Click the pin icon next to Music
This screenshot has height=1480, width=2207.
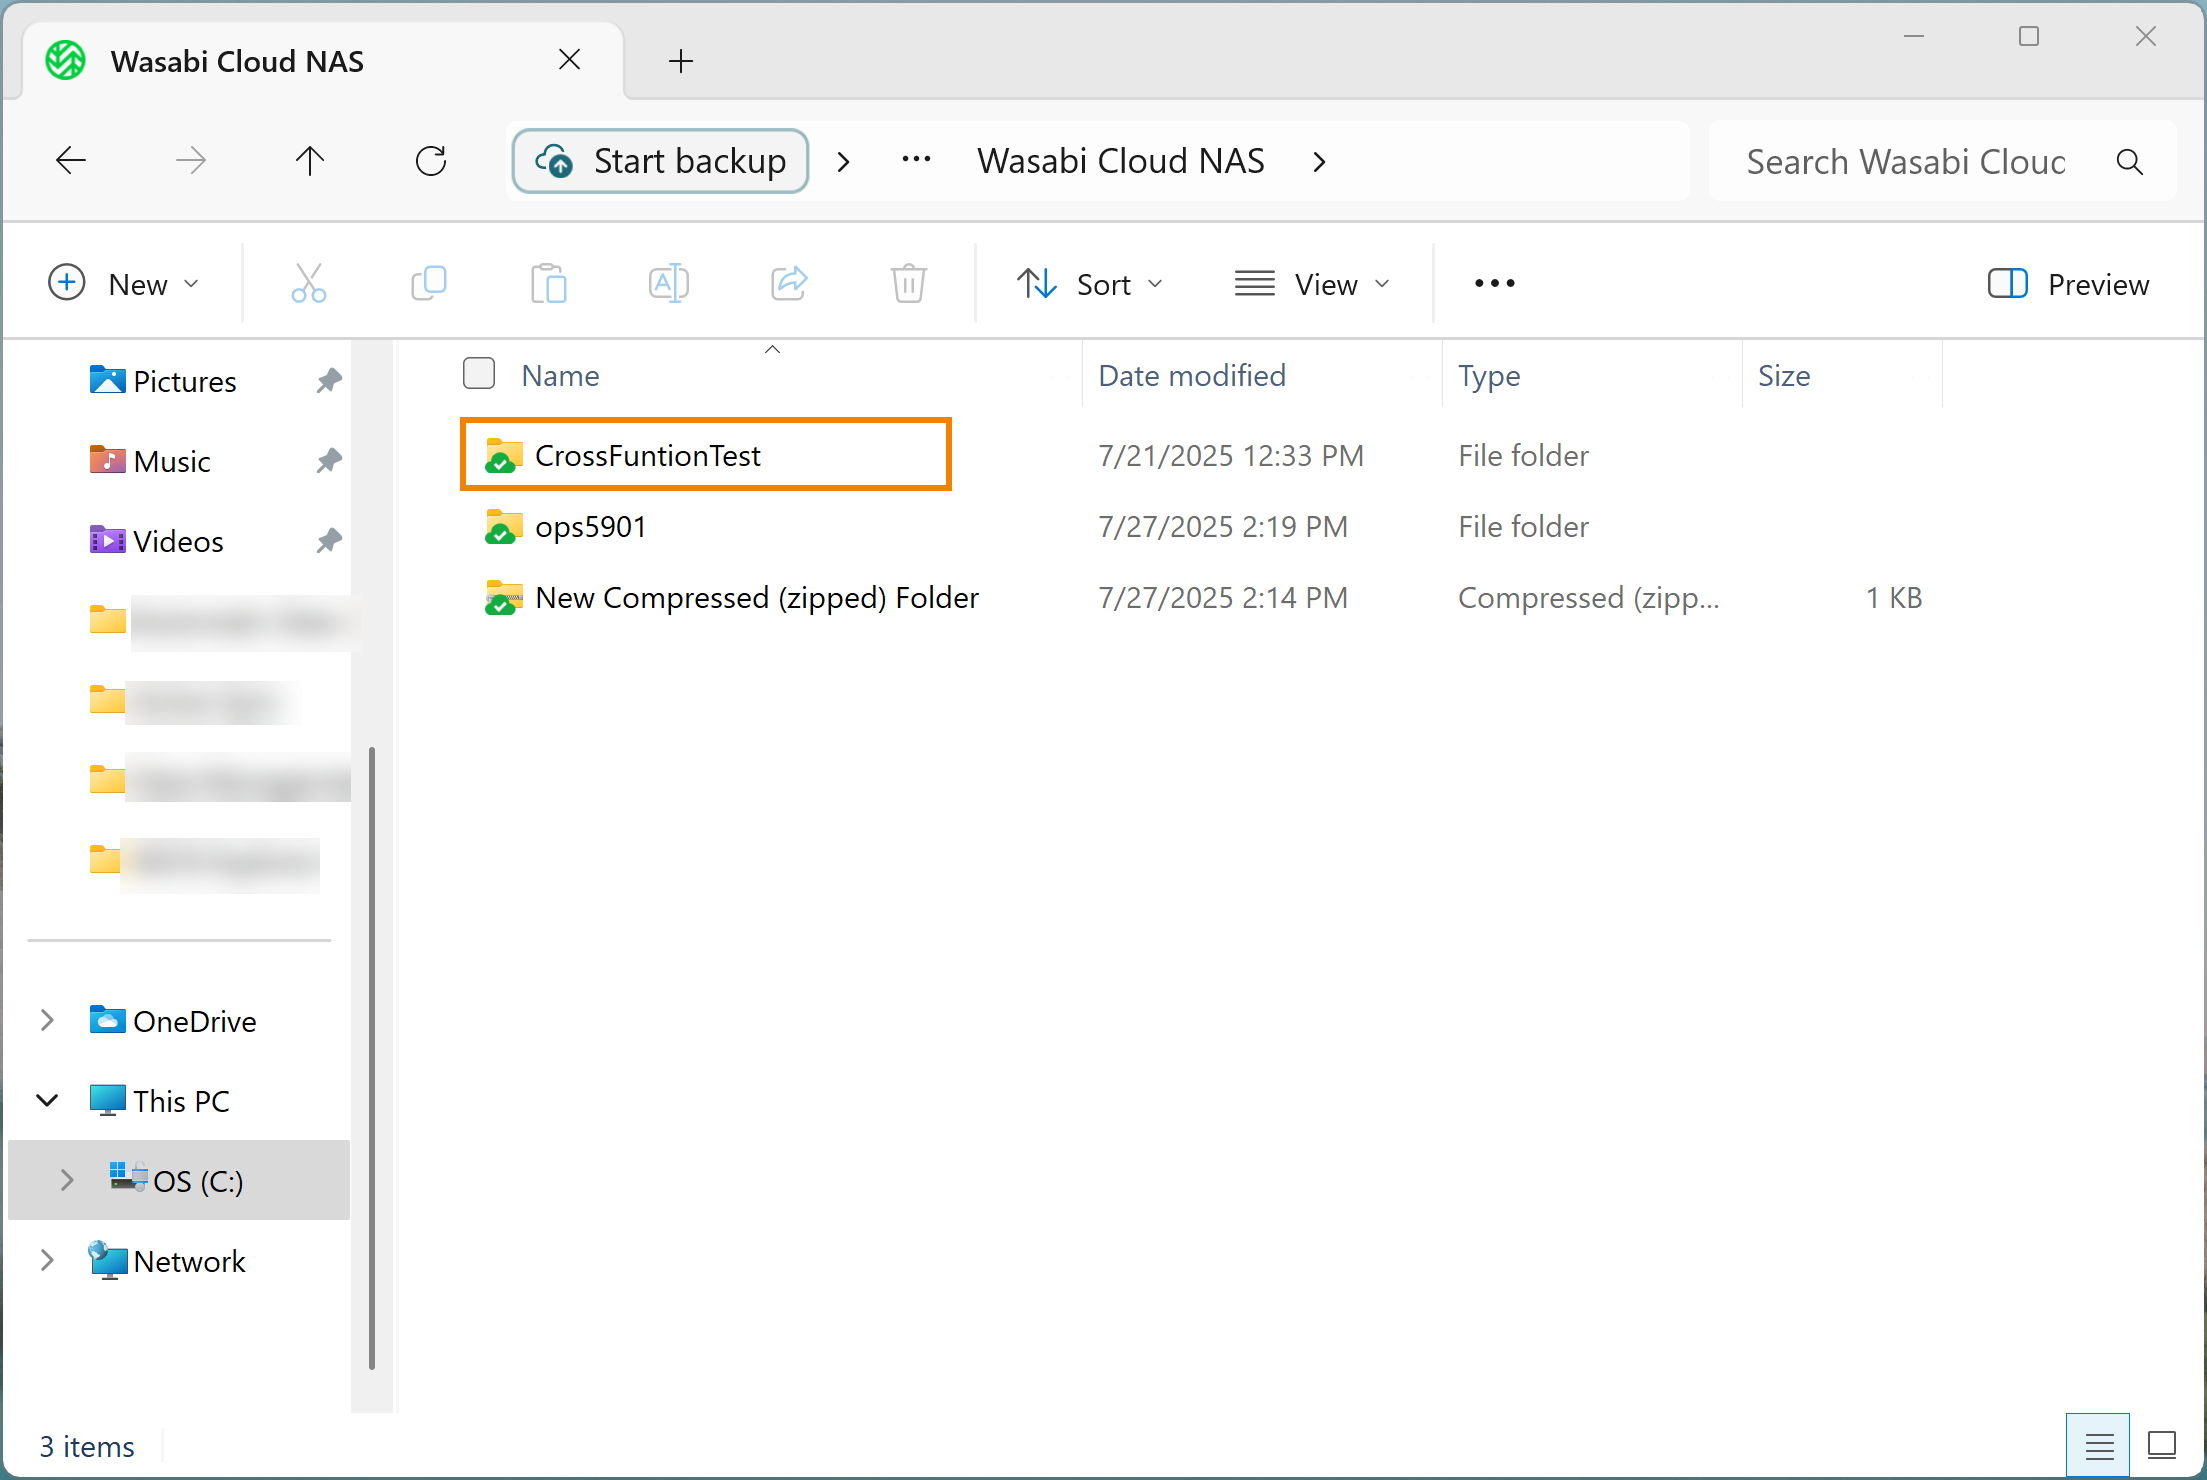coord(329,461)
